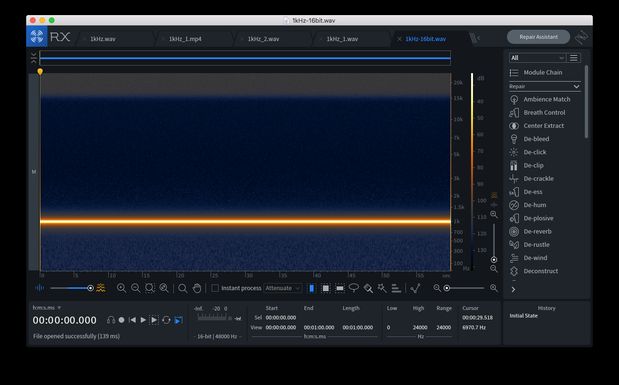Adjust the vertical frequency zoom slider
Viewport: 619px width, 385px height.
[493, 259]
